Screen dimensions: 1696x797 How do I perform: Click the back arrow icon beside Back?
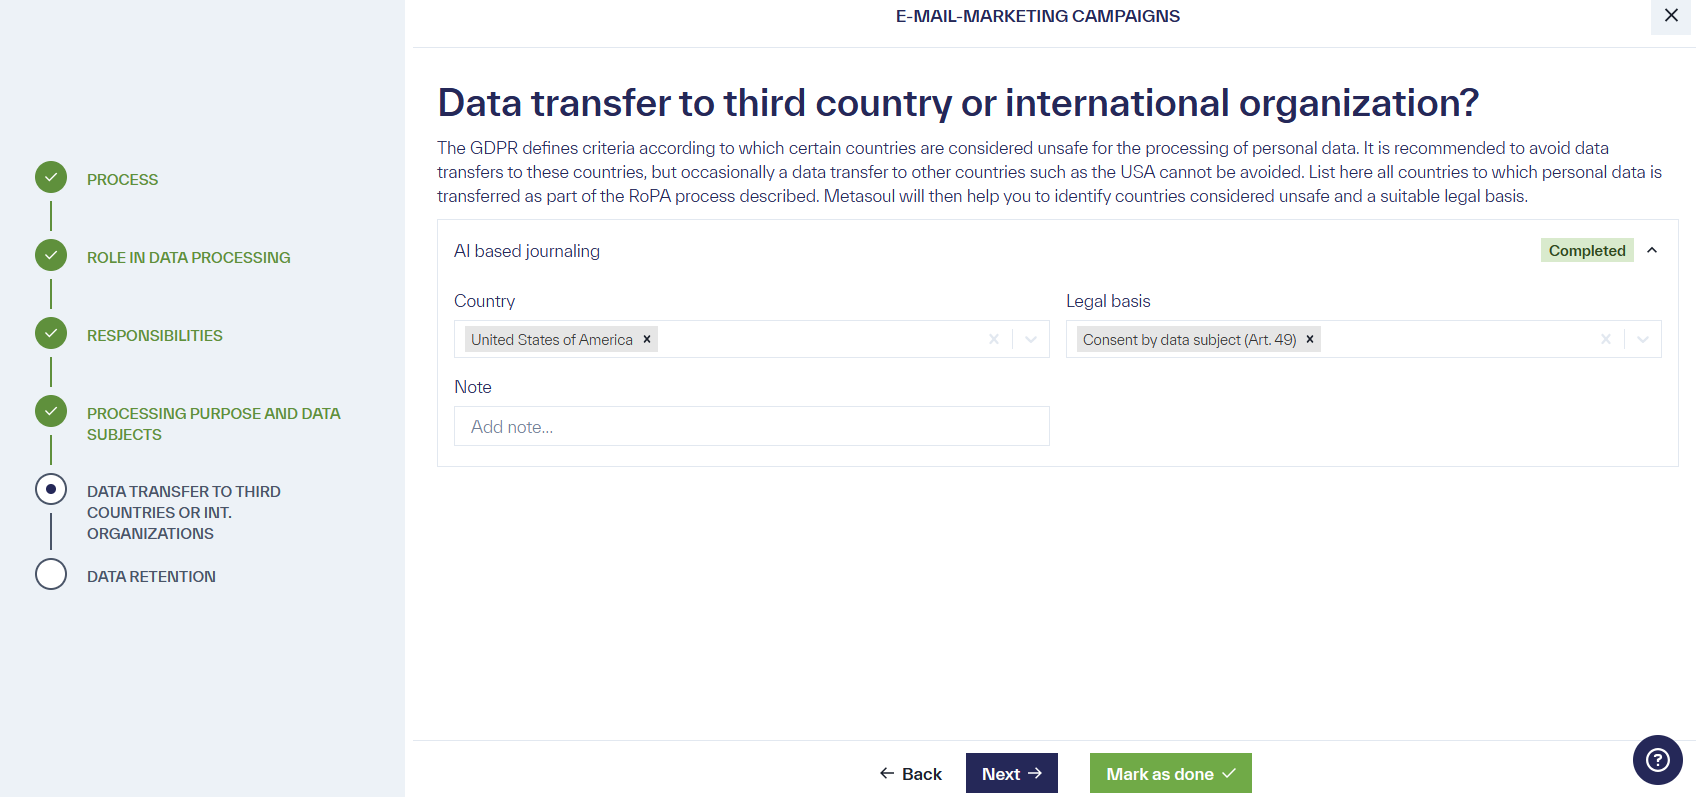click(886, 773)
